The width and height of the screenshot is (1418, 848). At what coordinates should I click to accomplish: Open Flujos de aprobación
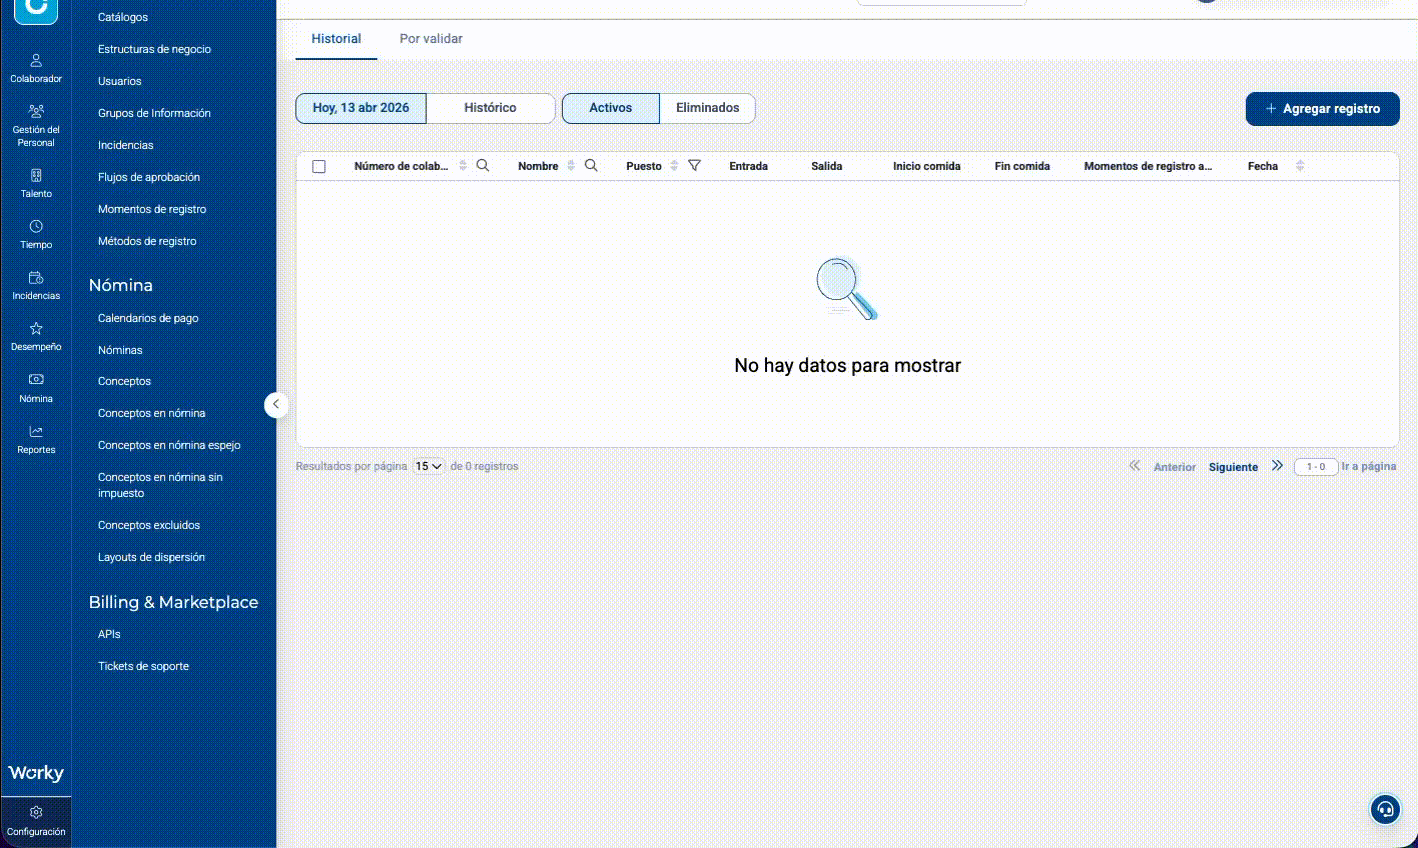149,177
